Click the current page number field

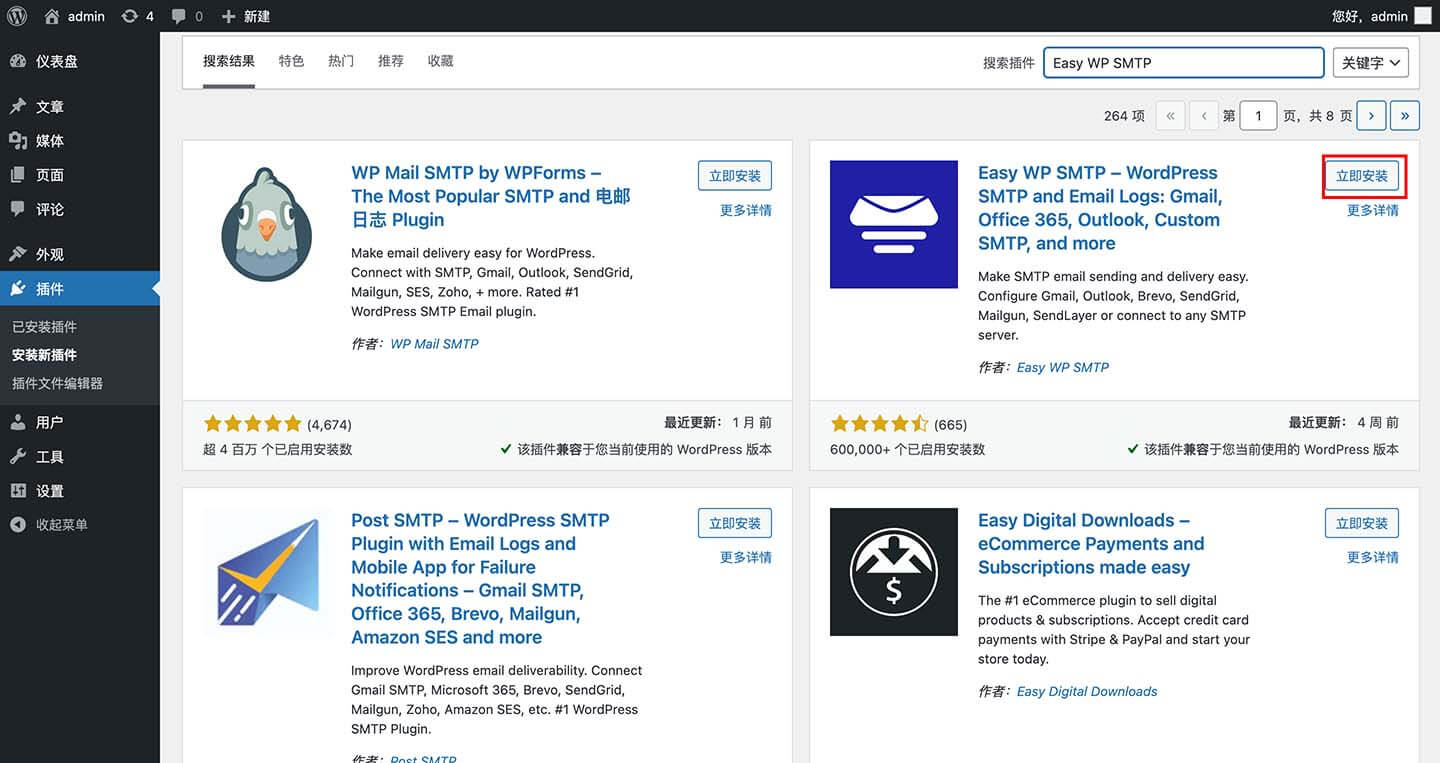pyautogui.click(x=1258, y=116)
